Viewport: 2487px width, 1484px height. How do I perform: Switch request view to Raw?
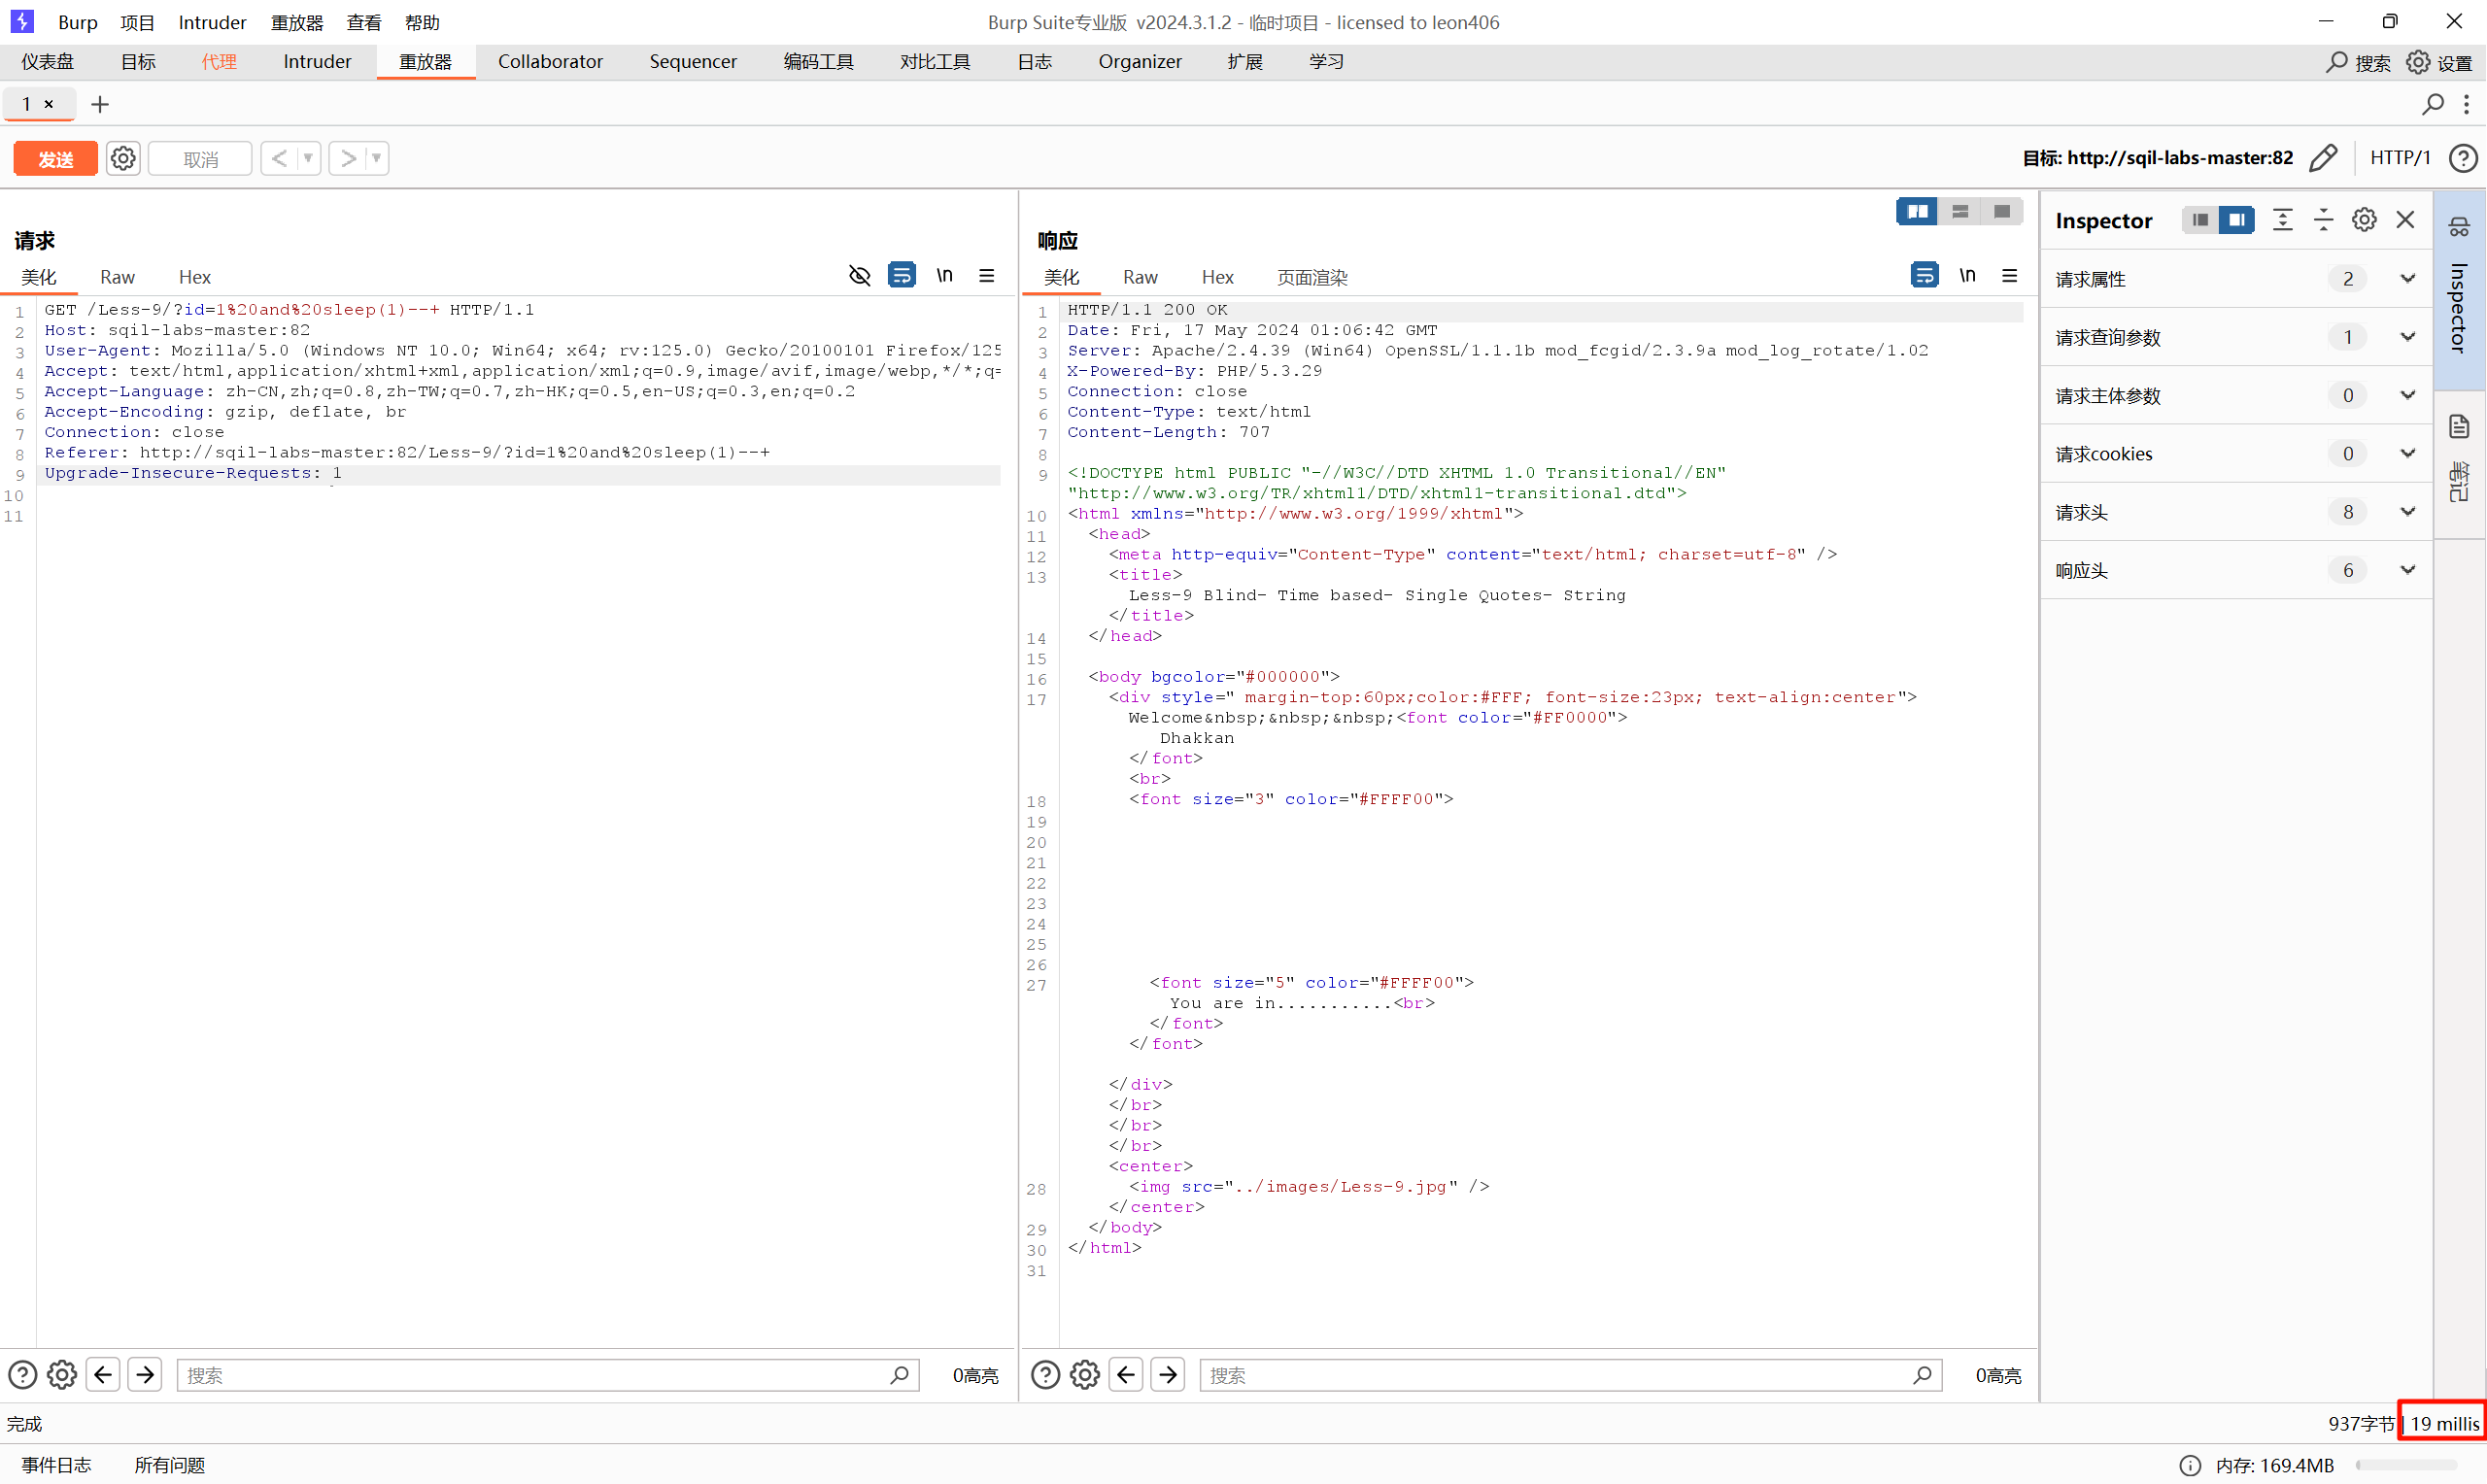pyautogui.click(x=117, y=277)
